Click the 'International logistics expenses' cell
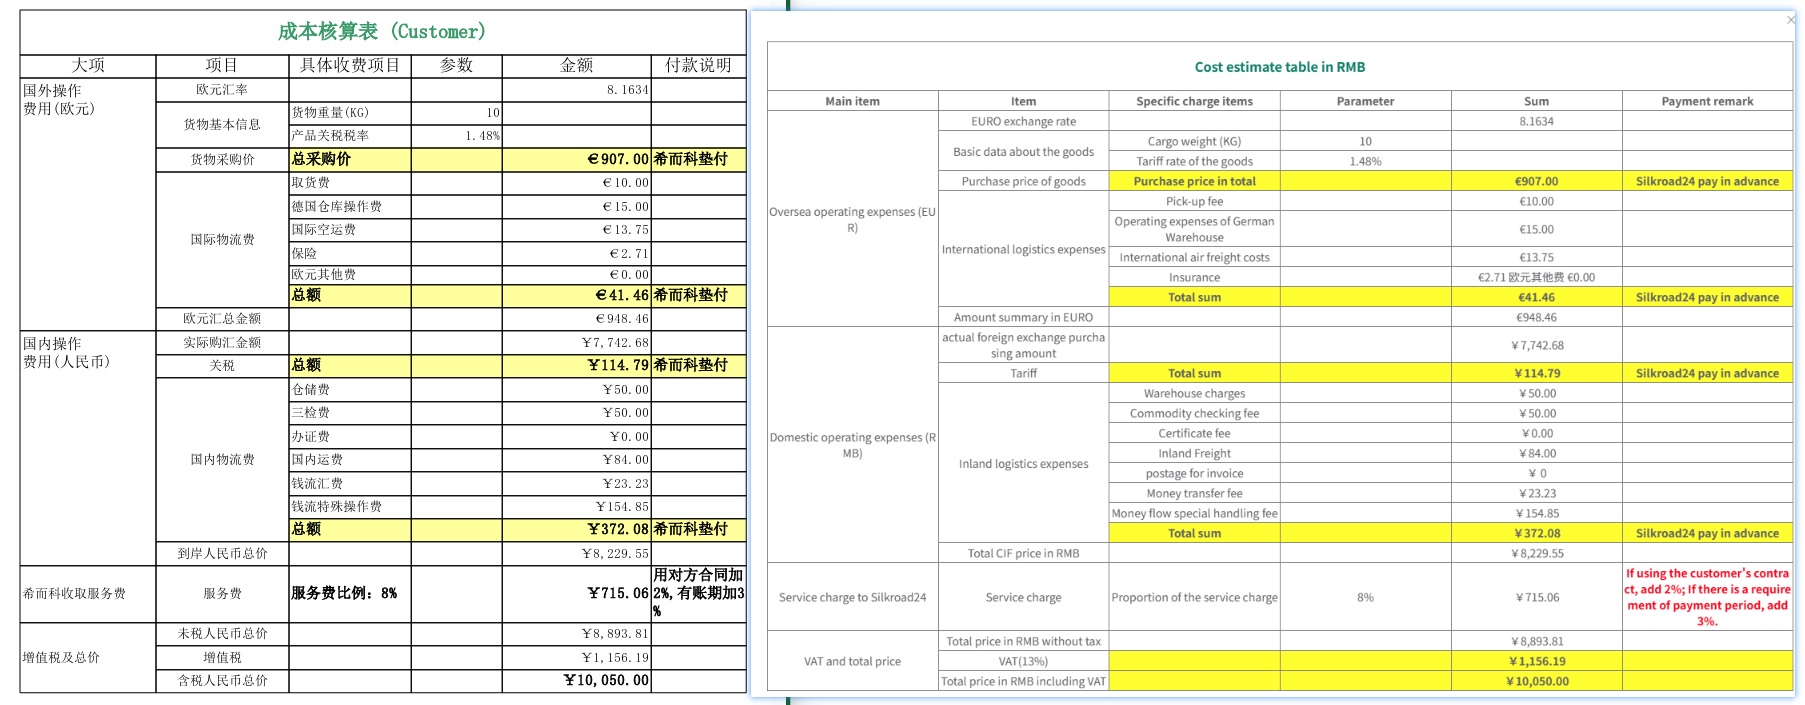 1023,249
